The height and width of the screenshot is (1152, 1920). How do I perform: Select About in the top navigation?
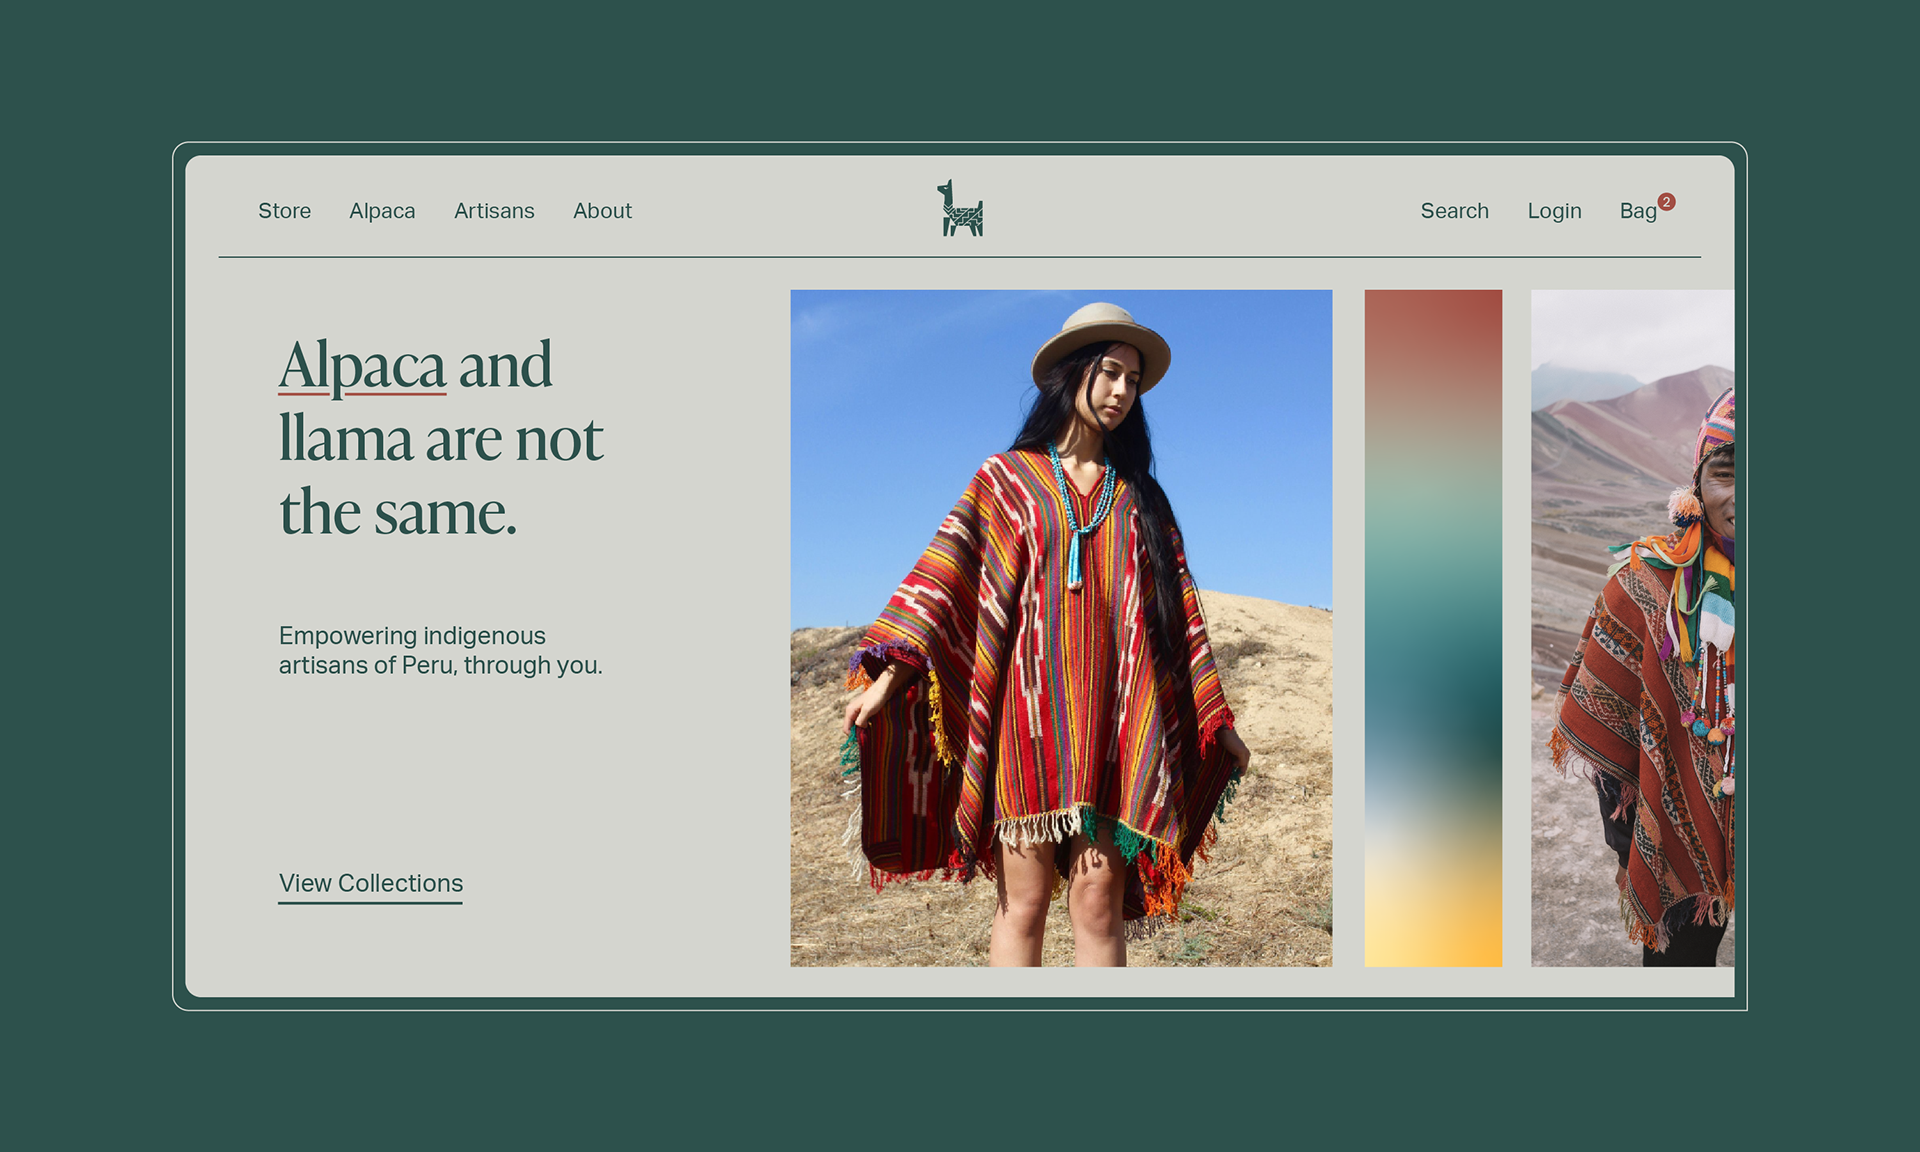[602, 211]
